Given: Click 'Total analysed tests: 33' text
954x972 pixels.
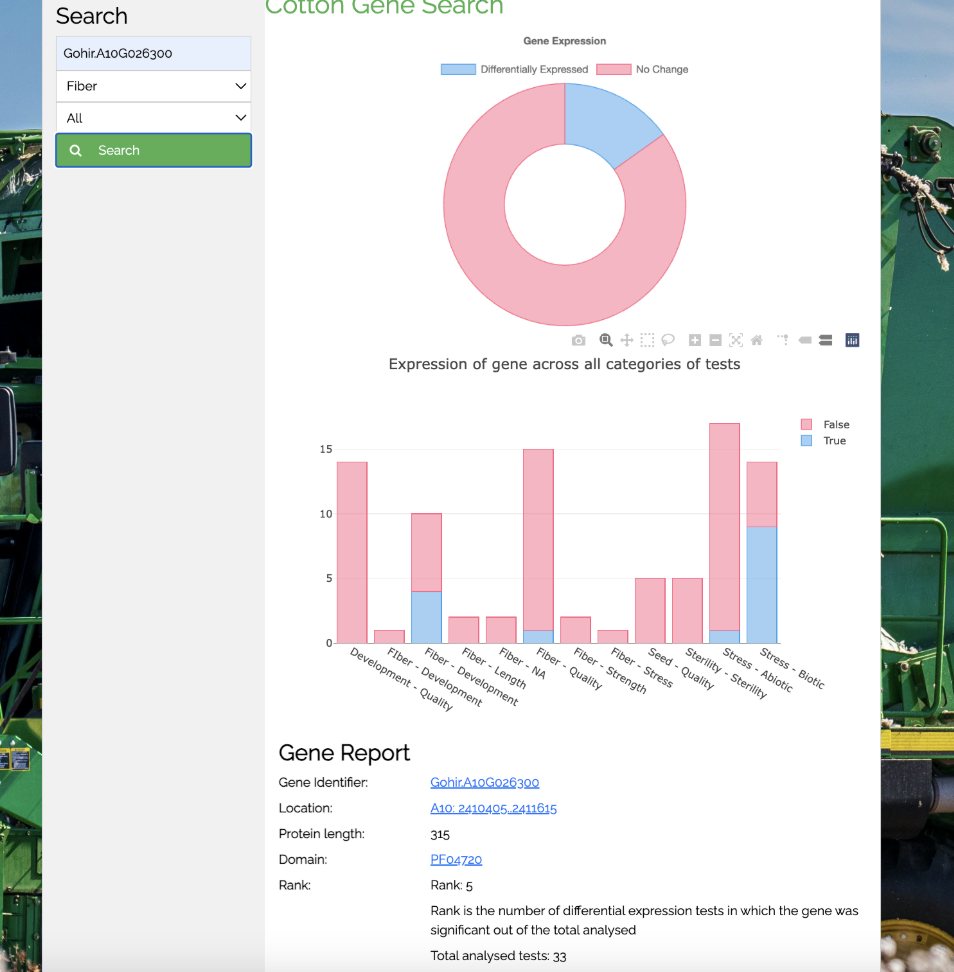Looking at the screenshot, I should (498, 956).
